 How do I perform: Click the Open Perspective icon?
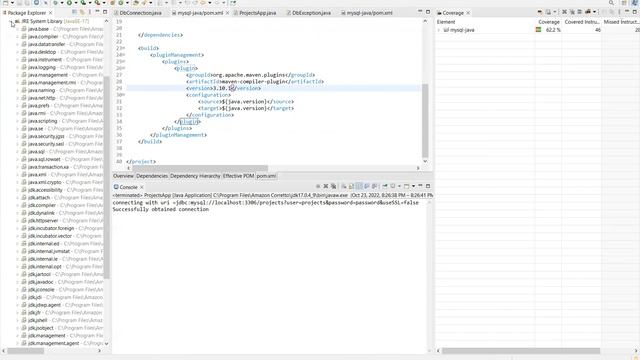point(624,2)
